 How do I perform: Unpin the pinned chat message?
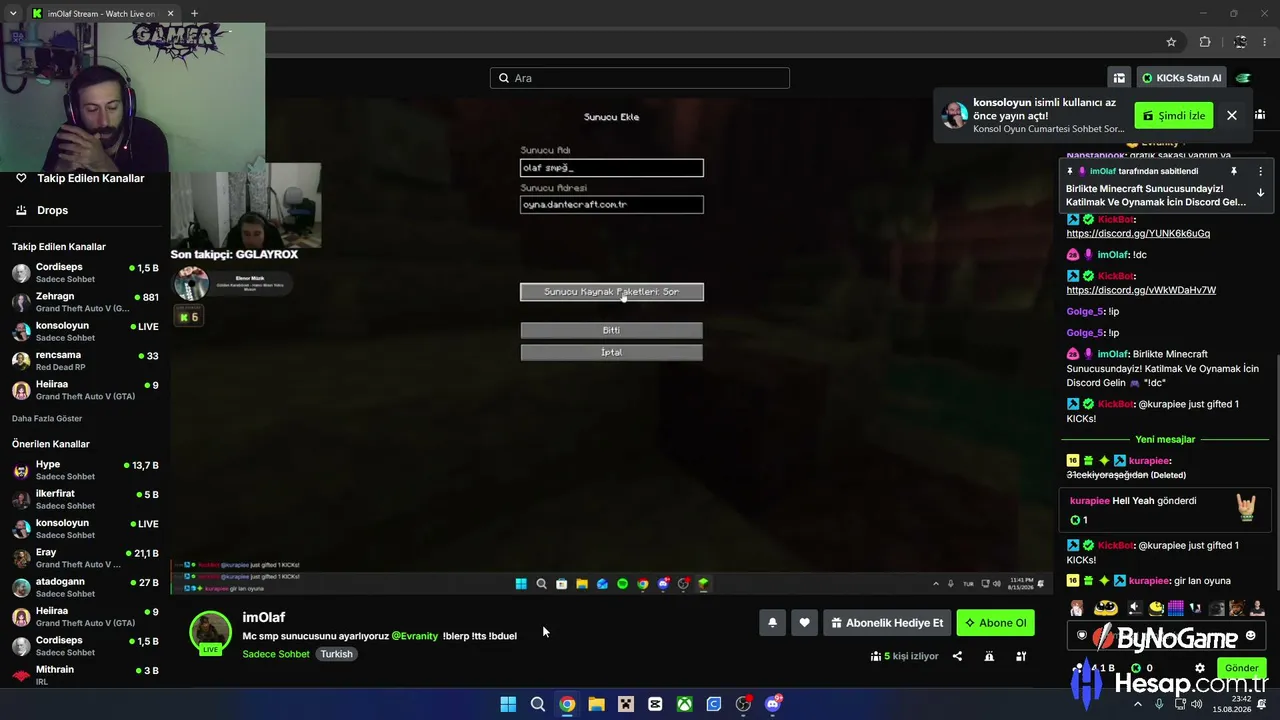click(x=1234, y=171)
